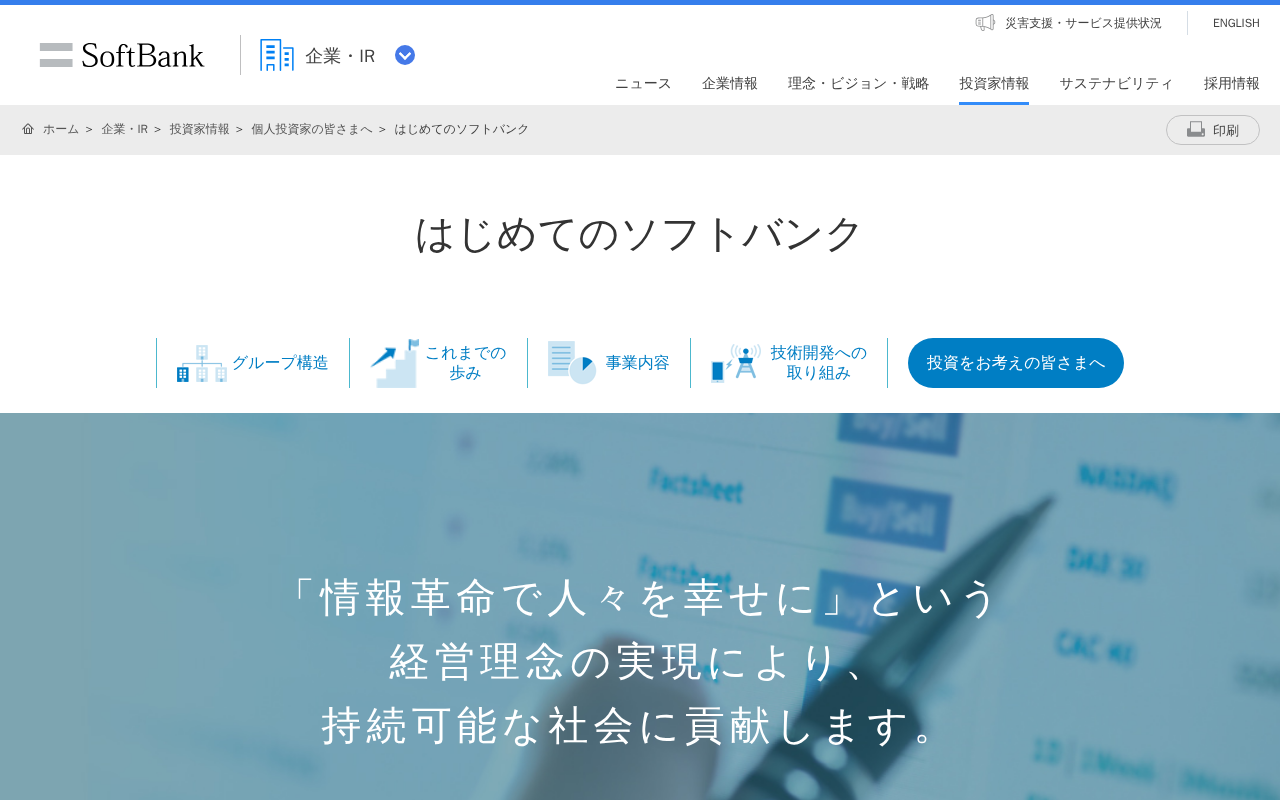Image resolution: width=1280 pixels, height=800 pixels.
Task: Click the printer icon
Action: point(1196,129)
